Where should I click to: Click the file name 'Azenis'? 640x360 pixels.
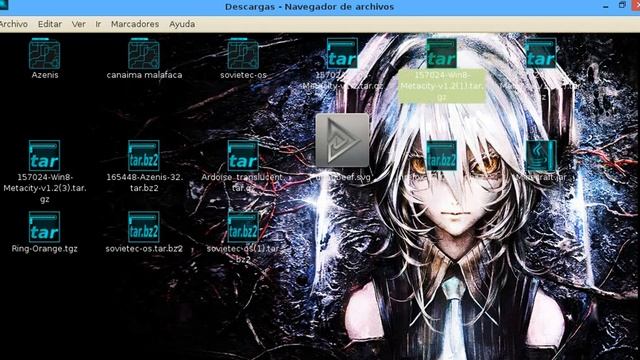tap(45, 75)
